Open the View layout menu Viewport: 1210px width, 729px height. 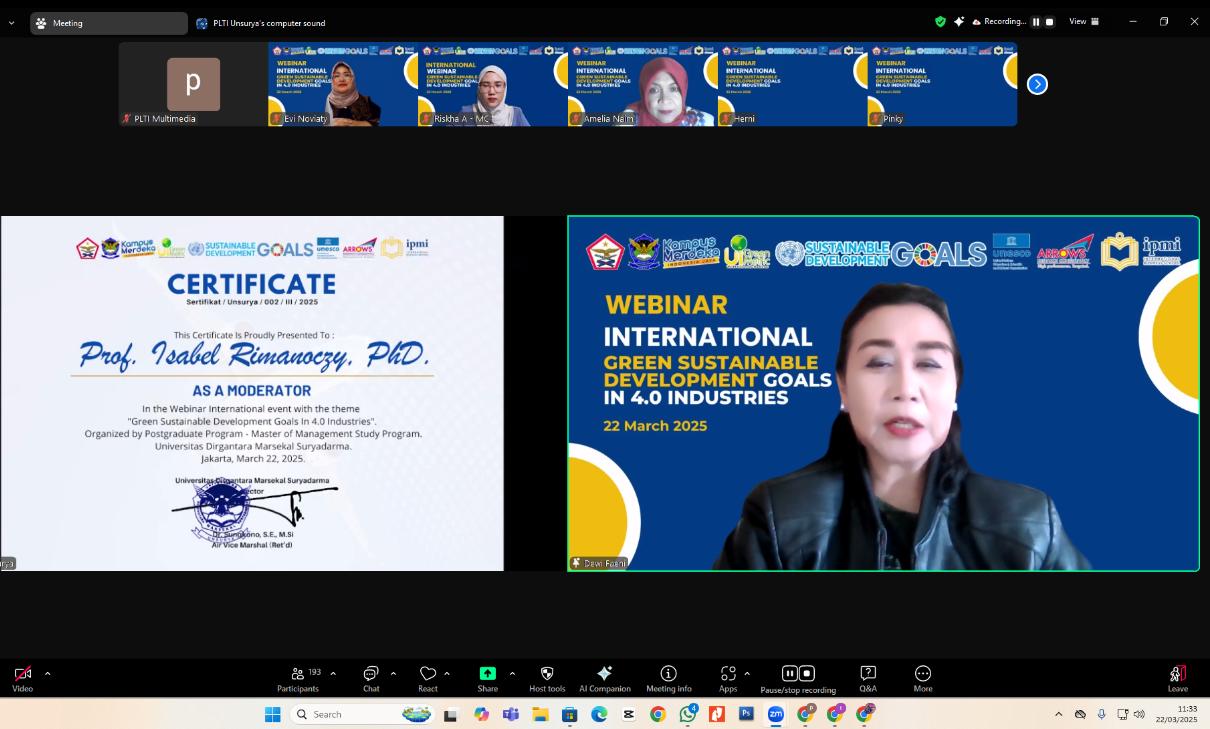coord(1084,22)
